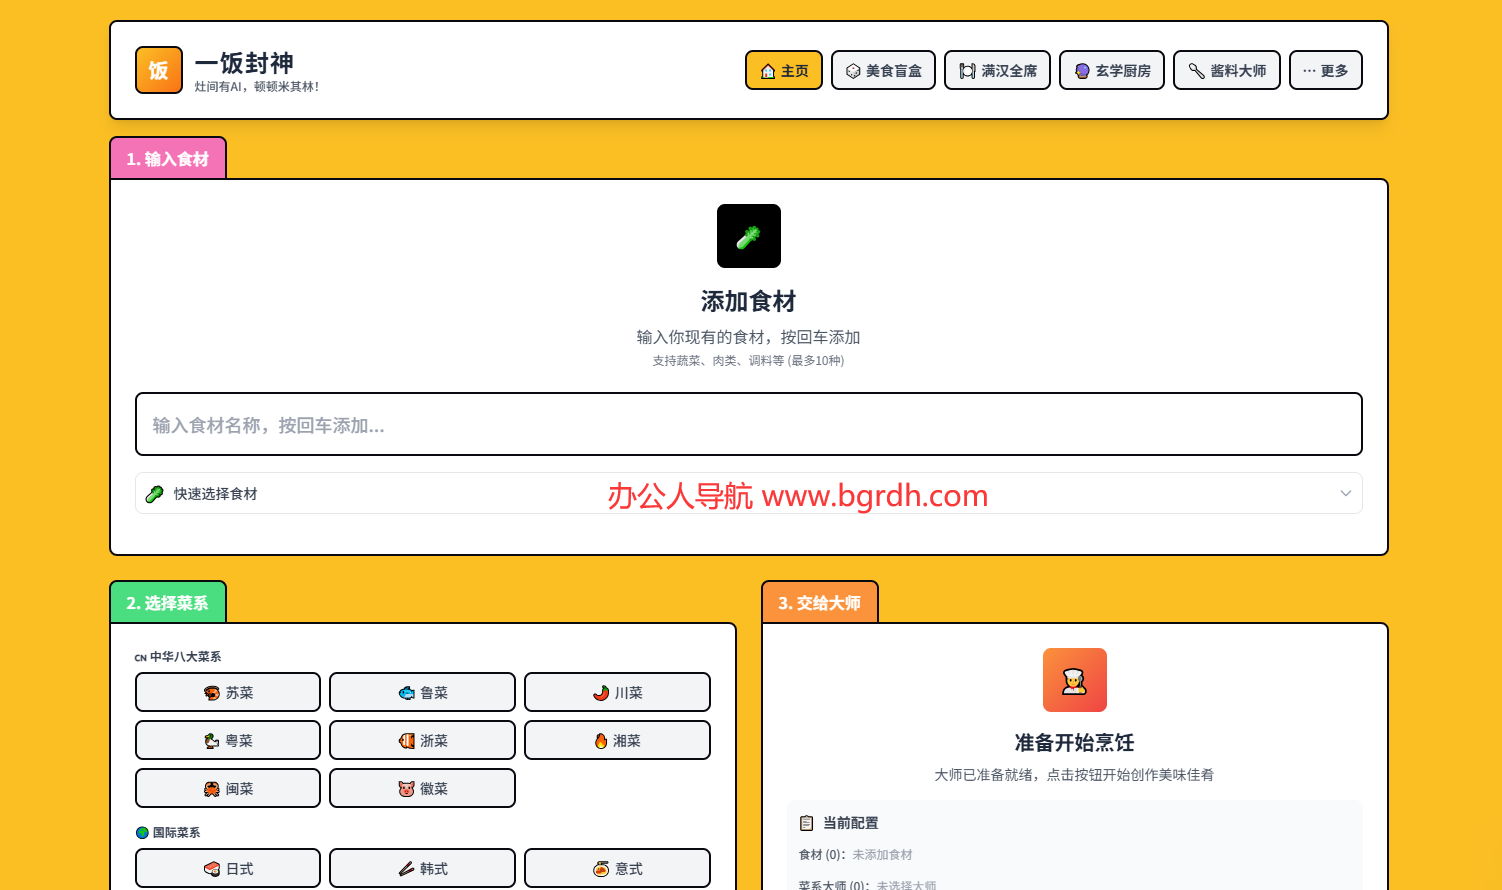1502x890 pixels.
Task: Open the 美食盲盒 page
Action: (x=883, y=71)
